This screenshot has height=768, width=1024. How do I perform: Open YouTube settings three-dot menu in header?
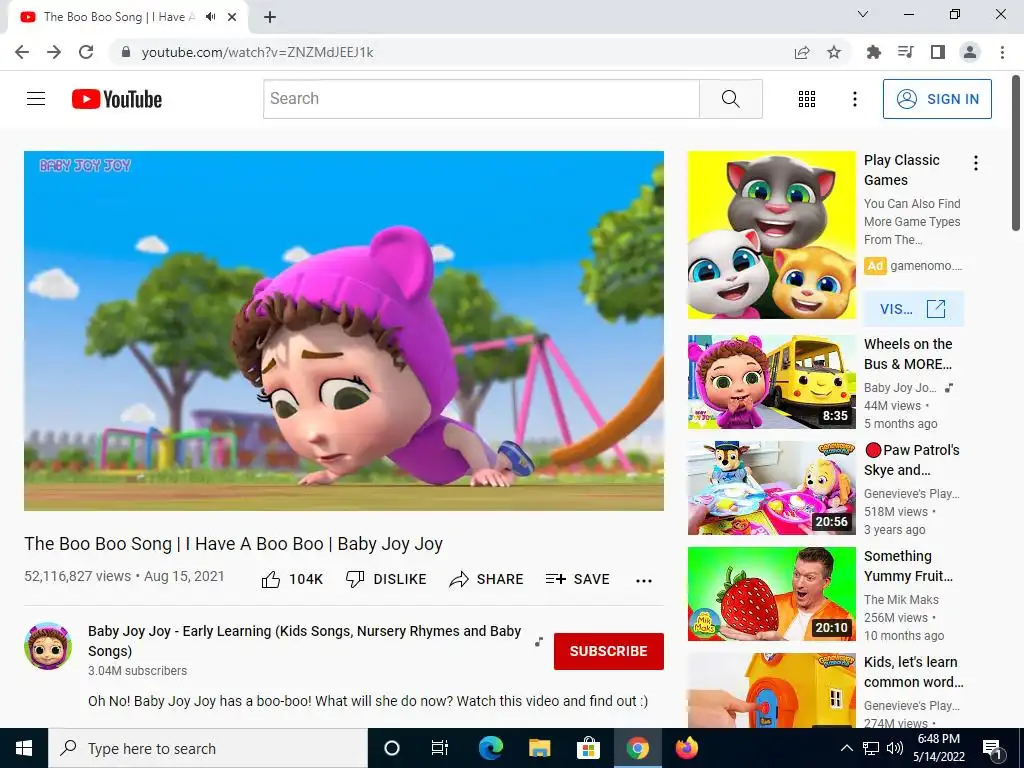pos(854,99)
